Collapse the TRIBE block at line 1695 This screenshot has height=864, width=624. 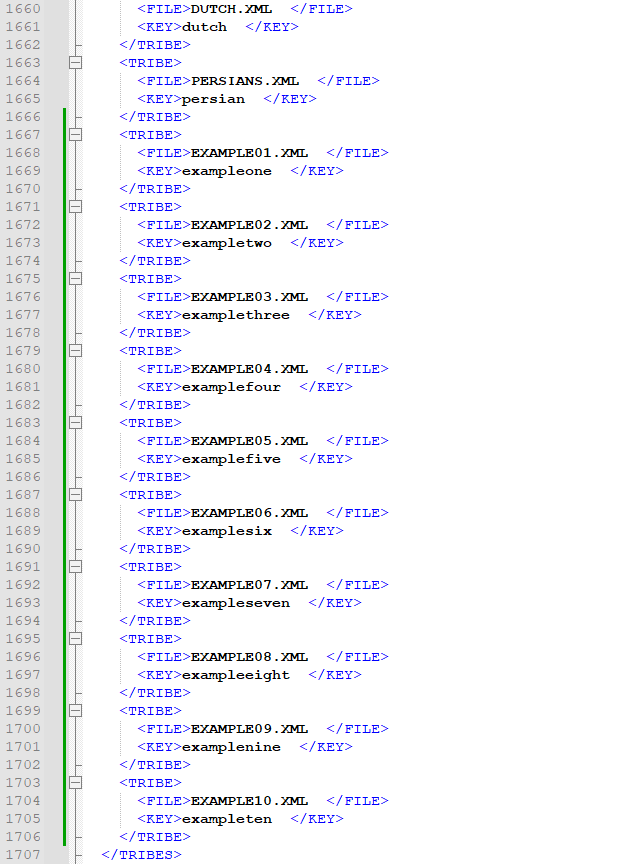[x=76, y=639]
